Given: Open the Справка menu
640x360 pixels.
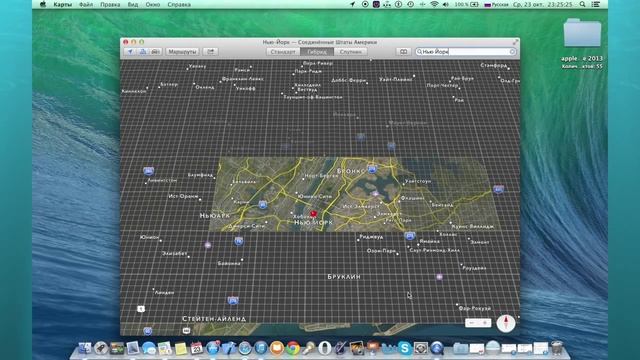Looking at the screenshot, I should click(x=179, y=4).
